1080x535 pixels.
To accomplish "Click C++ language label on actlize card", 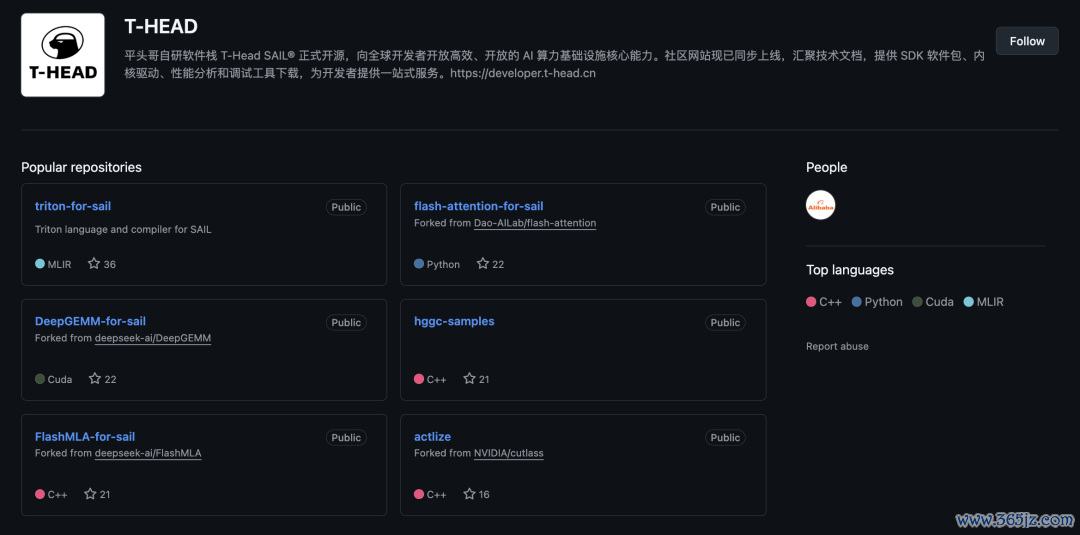I will 437,494.
